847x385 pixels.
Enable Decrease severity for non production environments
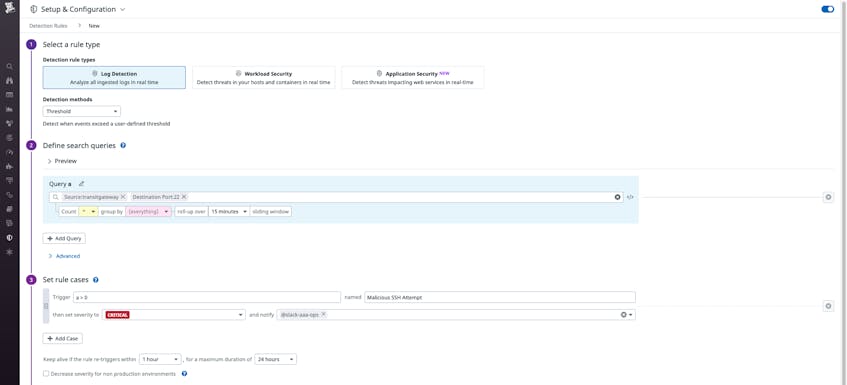click(46, 374)
